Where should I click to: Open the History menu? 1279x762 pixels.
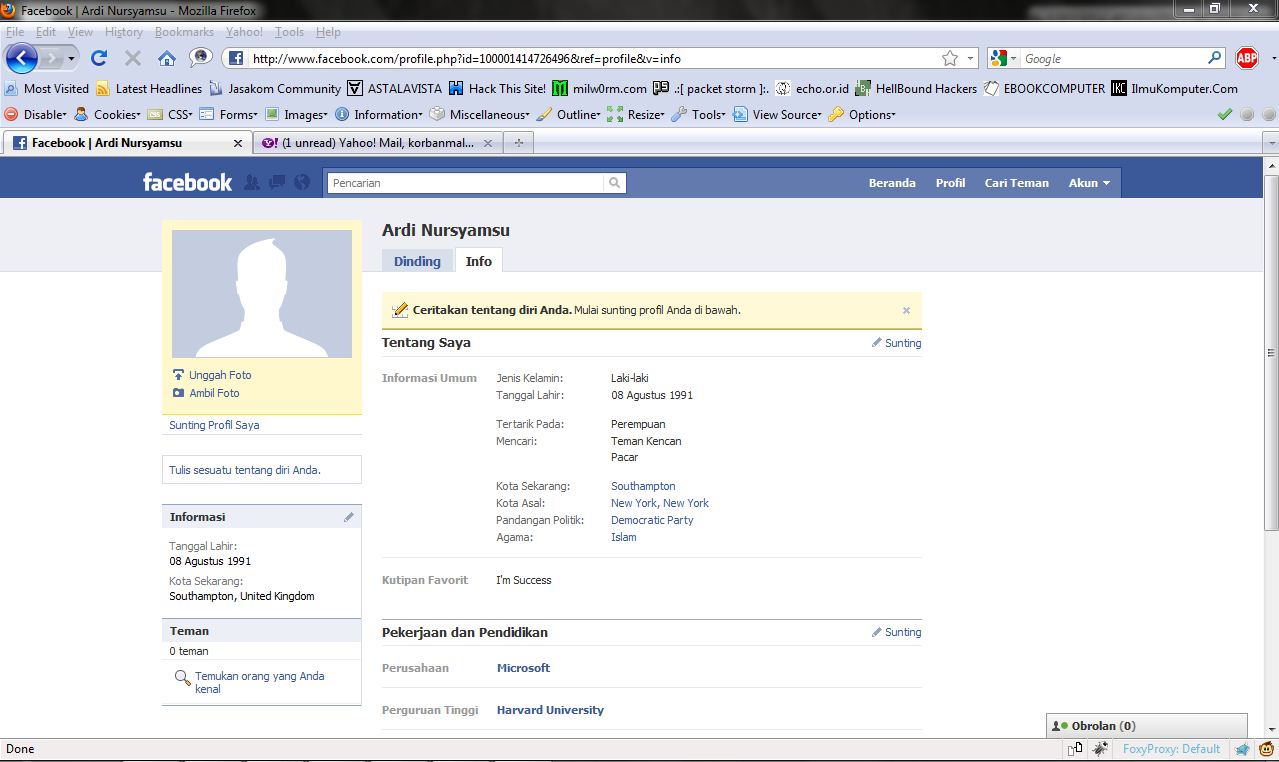tap(124, 32)
